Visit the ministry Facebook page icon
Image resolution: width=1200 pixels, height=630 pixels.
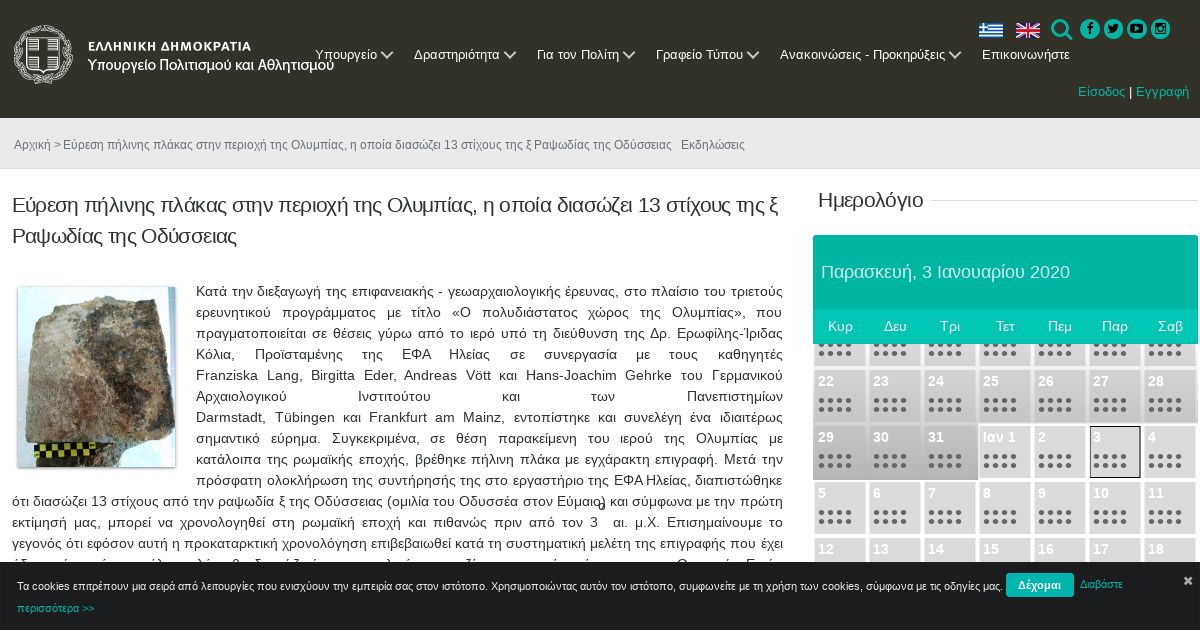tap(1090, 29)
